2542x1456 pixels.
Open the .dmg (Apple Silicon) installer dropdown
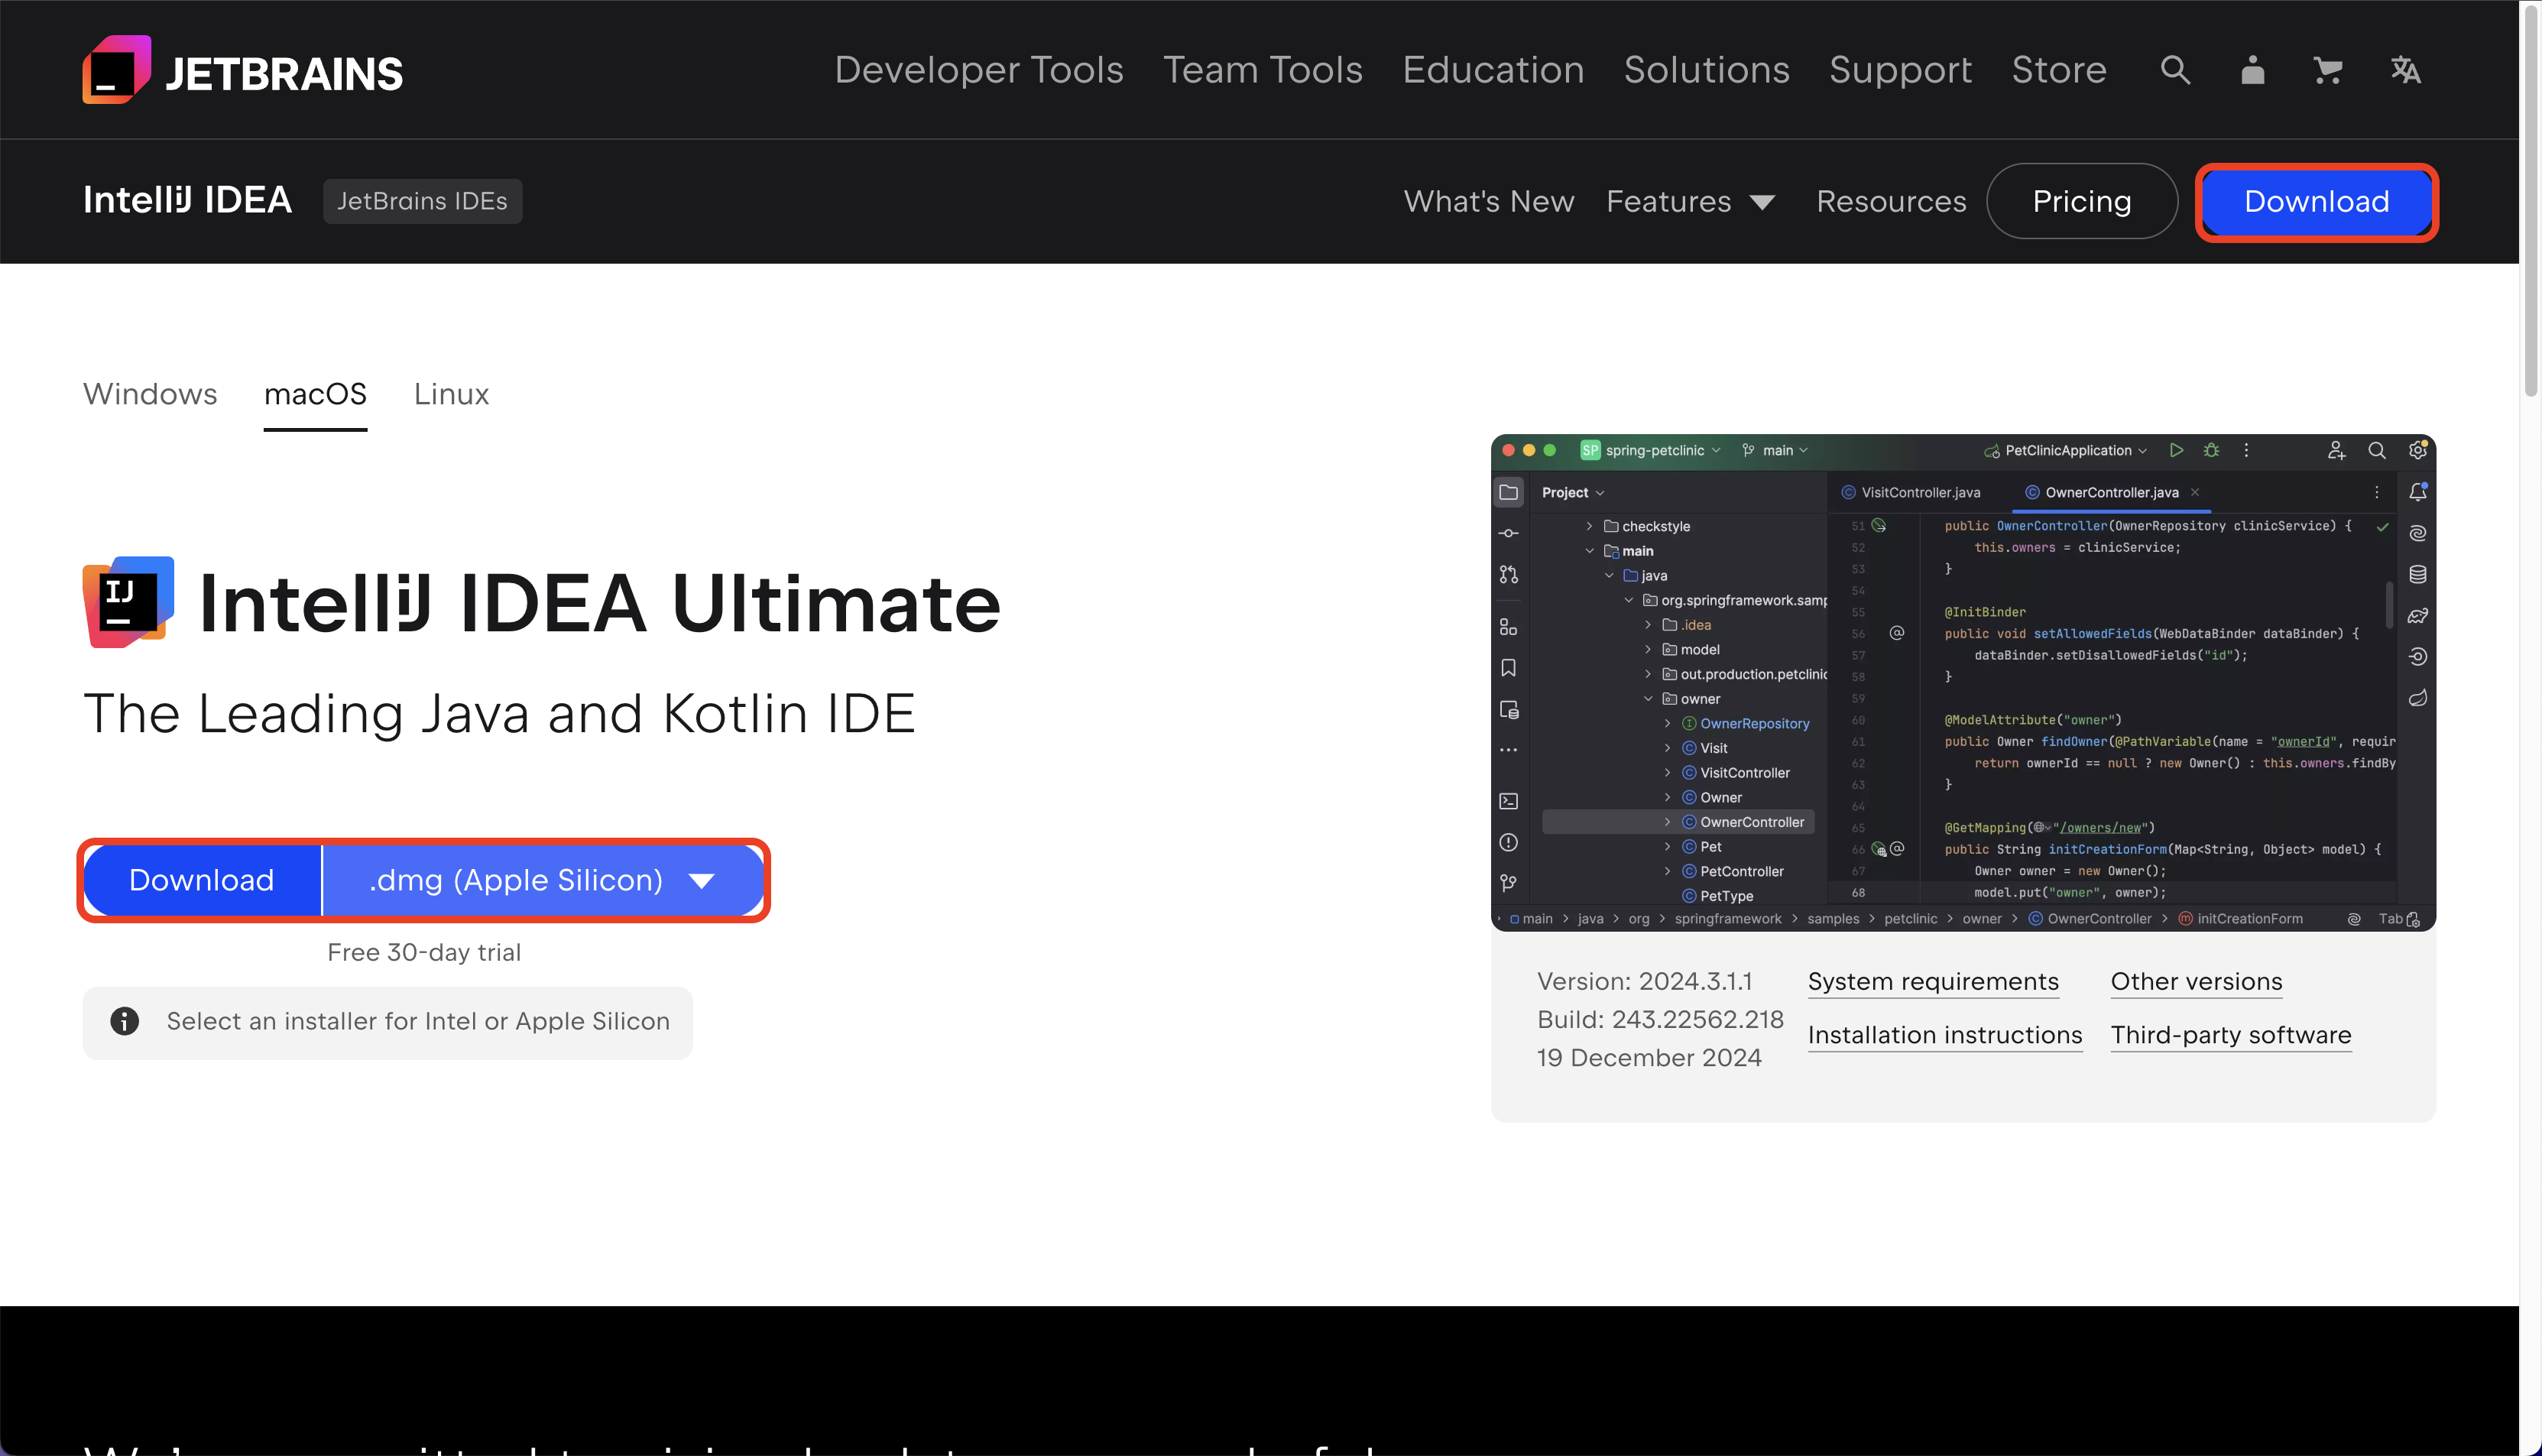(543, 880)
